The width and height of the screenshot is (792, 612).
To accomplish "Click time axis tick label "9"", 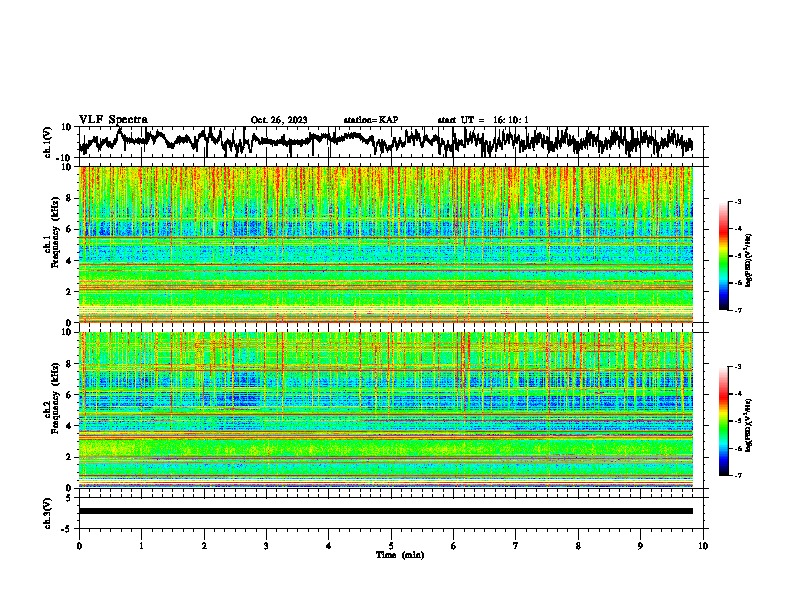I will coord(640,546).
